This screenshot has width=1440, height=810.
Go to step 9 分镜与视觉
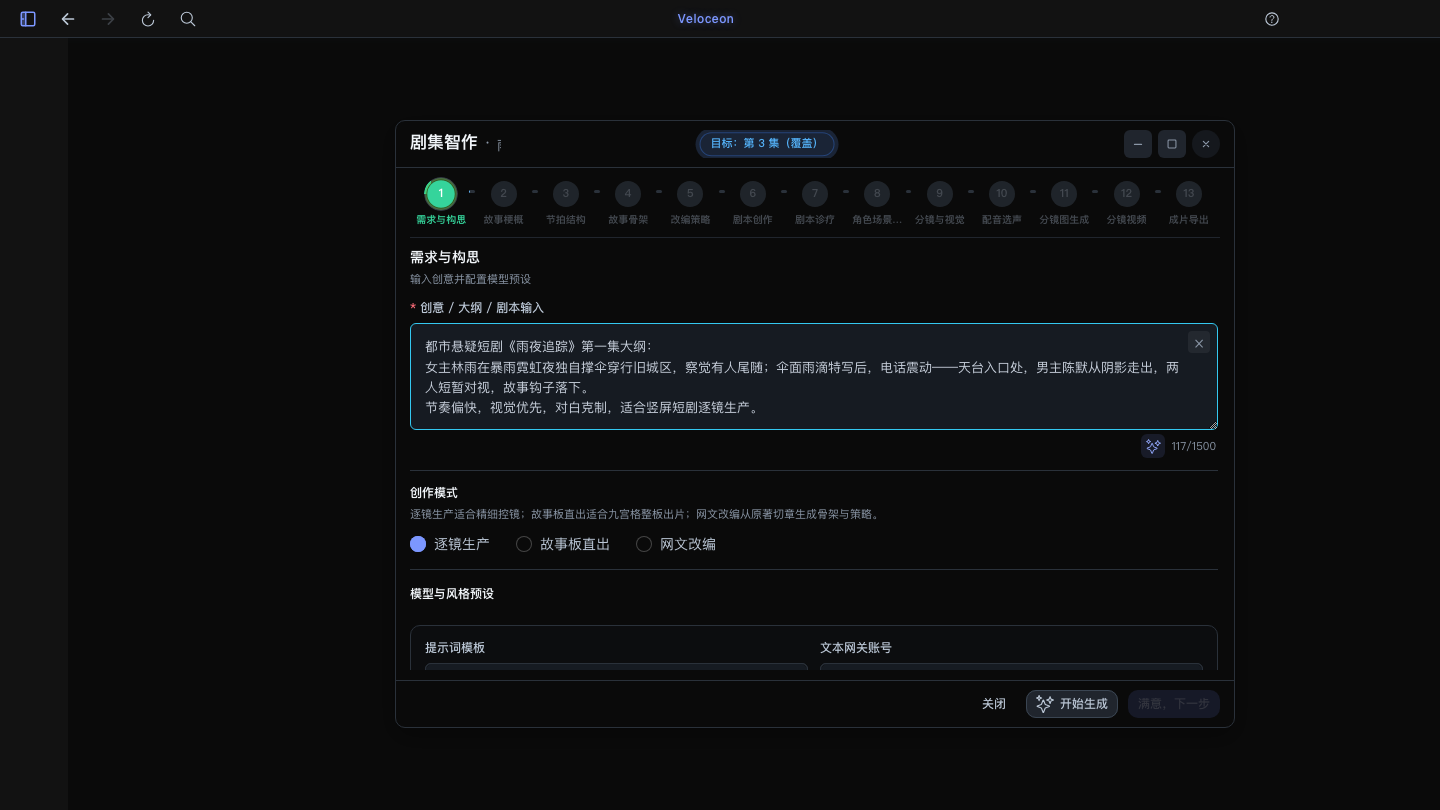[x=939, y=202]
